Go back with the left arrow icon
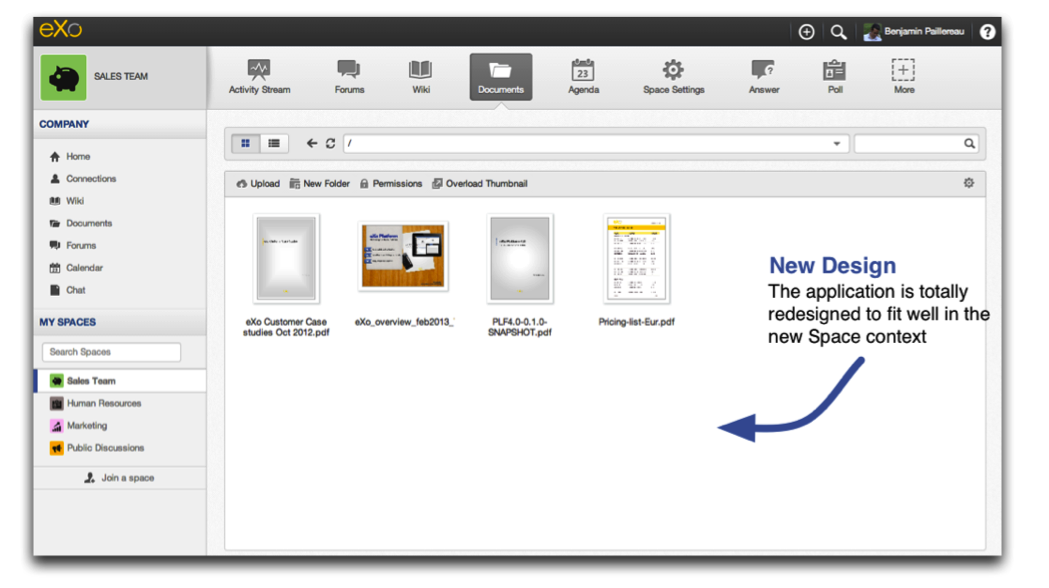This screenshot has height=588, width=1049. click(312, 143)
